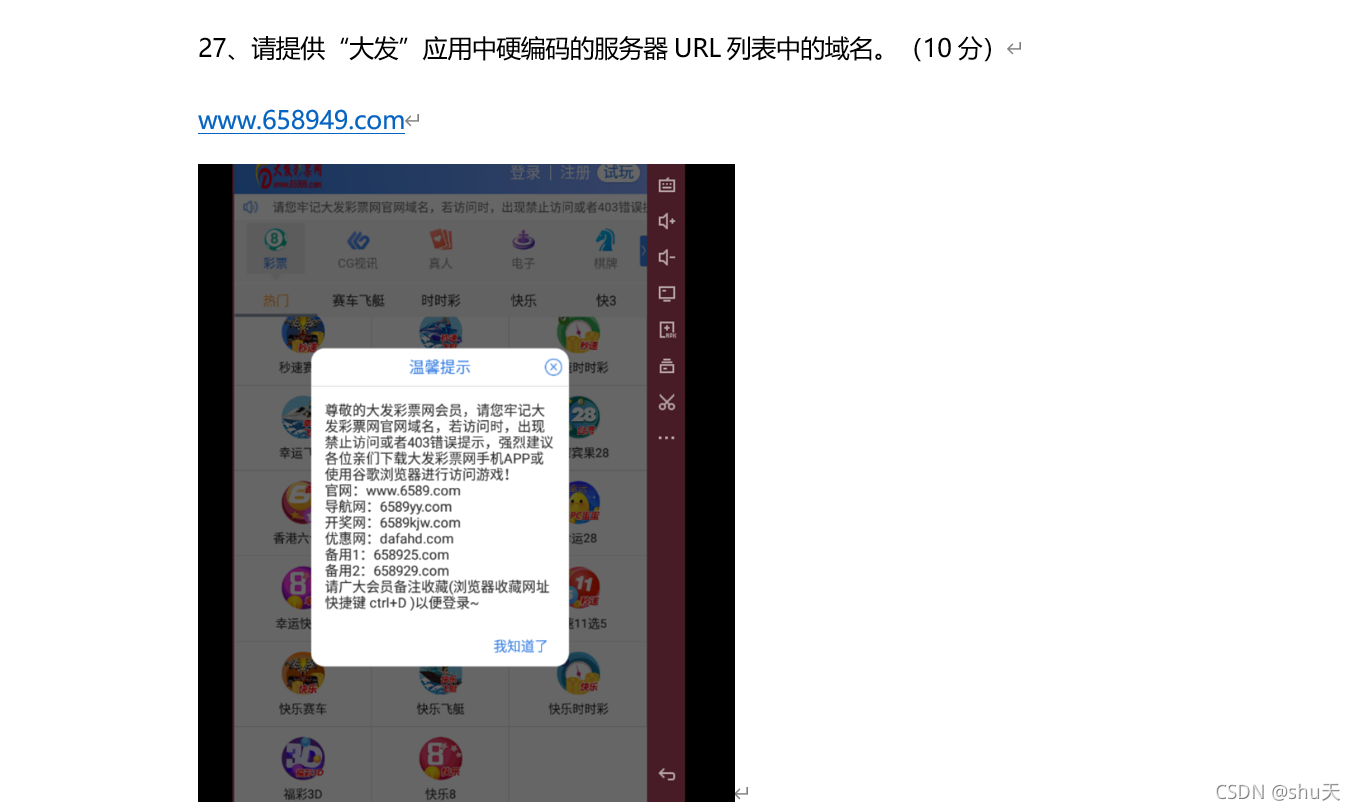Click the 官网：www.6589.com line

click(393, 490)
